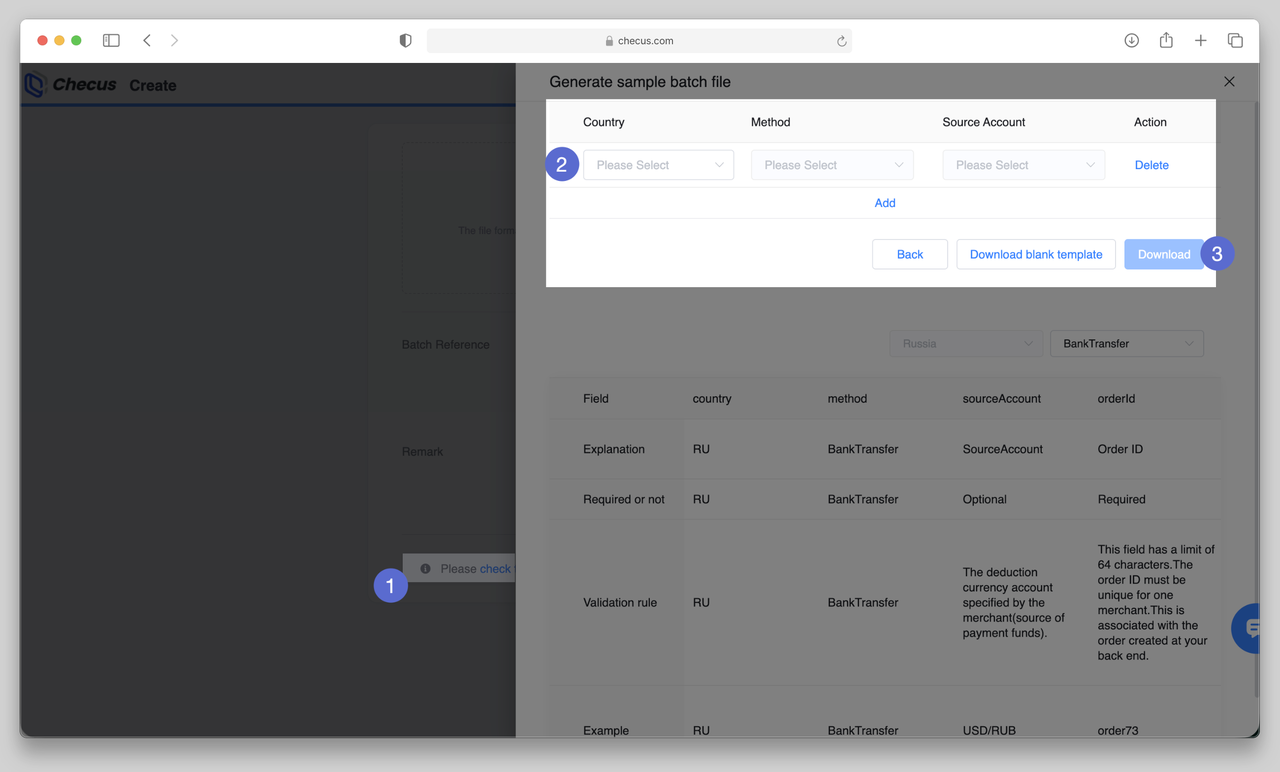Toggle the Safari sidebar icon
This screenshot has width=1280, height=772.
111,41
